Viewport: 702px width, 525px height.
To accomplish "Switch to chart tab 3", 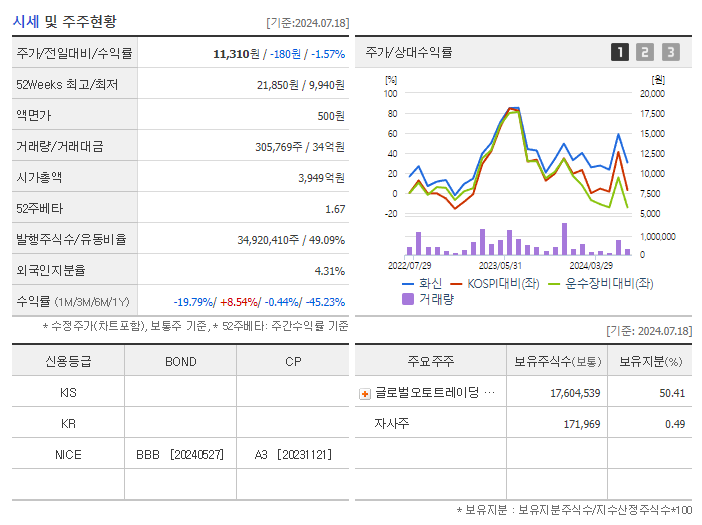I will pos(671,52).
